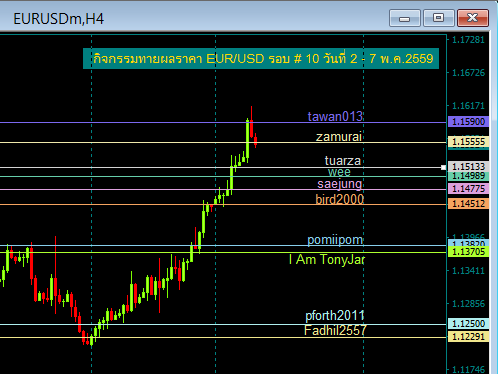Click the 1.15555 yellow price tag
The width and height of the screenshot is (498, 374).
(x=468, y=142)
